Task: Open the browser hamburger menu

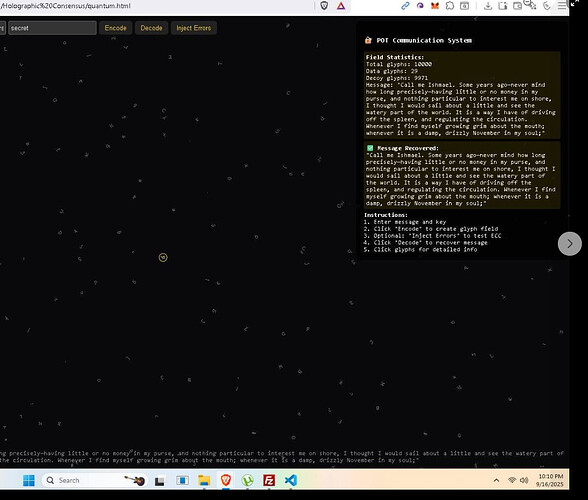Action: (x=562, y=6)
